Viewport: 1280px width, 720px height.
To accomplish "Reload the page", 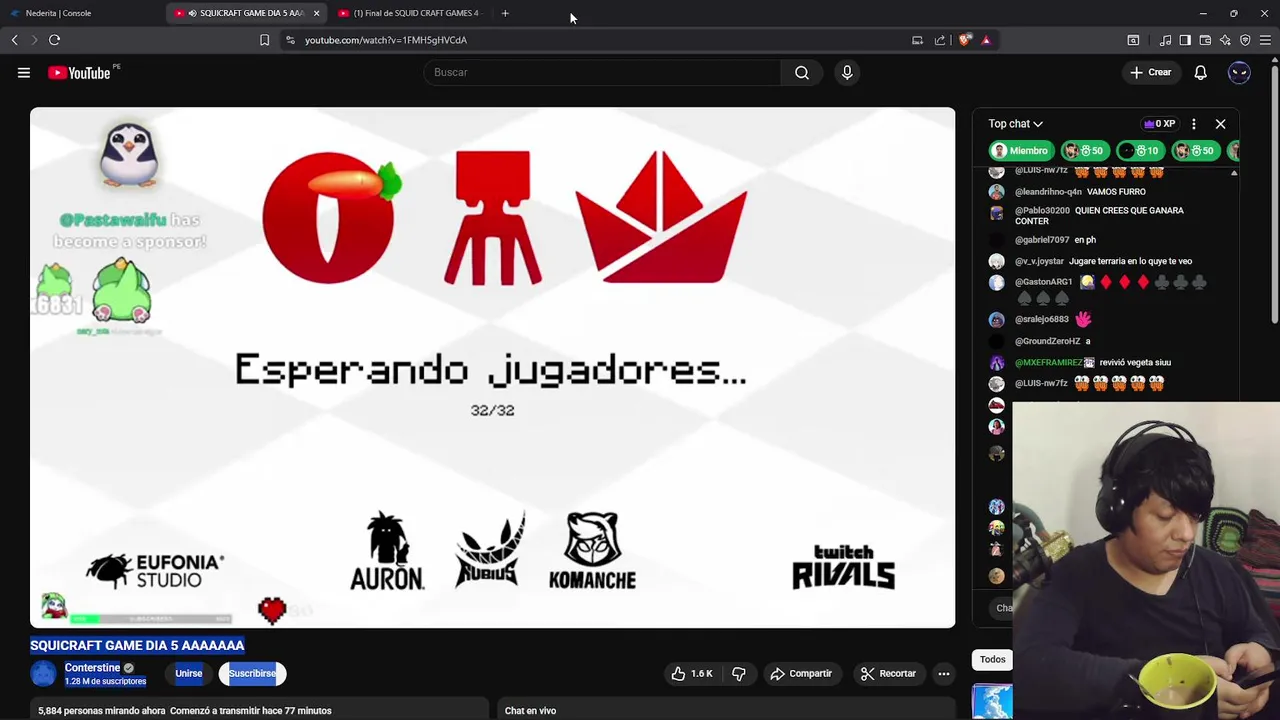I will 54,40.
